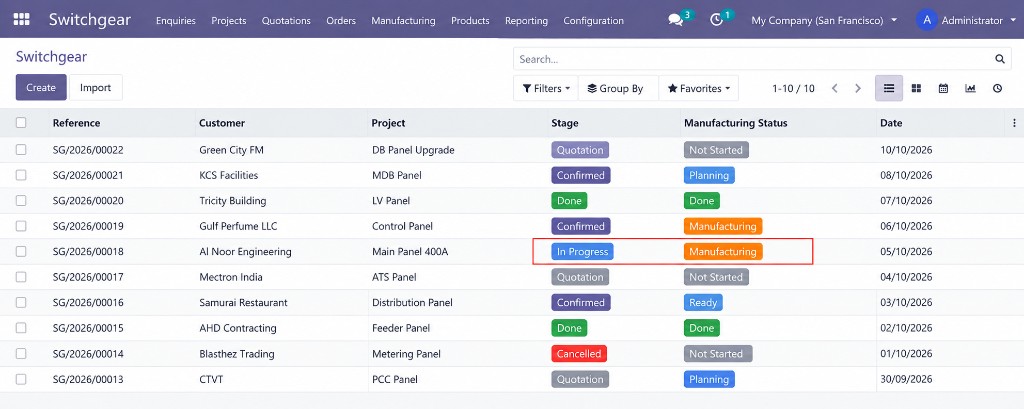Select the checkbox for SG/2026/00018

[x=21, y=252]
